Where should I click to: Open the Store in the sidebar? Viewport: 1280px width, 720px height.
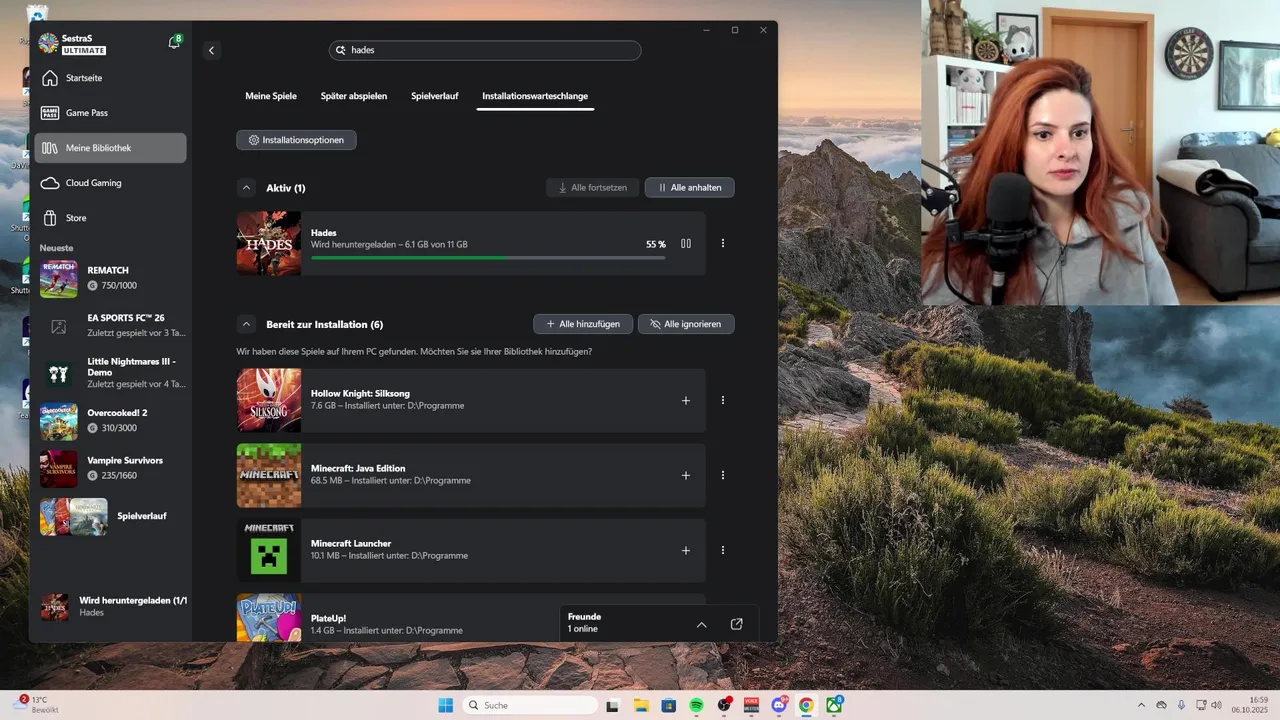110,218
